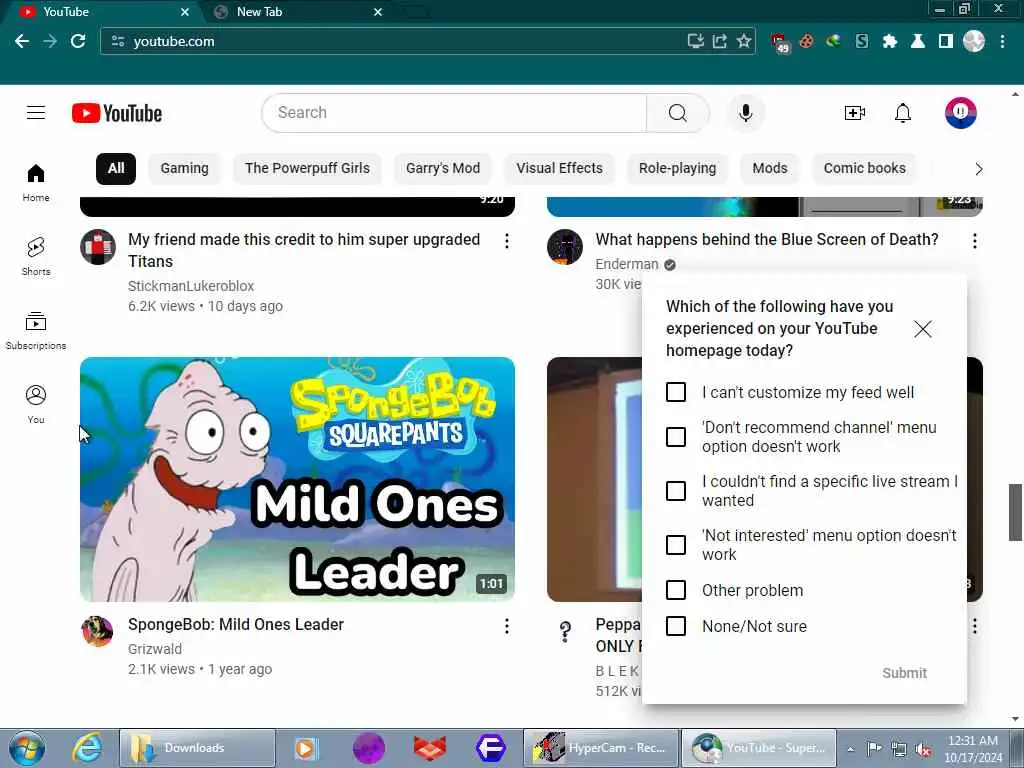1024x768 pixels.
Task: Open Enderman channel avatar
Action: [565, 247]
